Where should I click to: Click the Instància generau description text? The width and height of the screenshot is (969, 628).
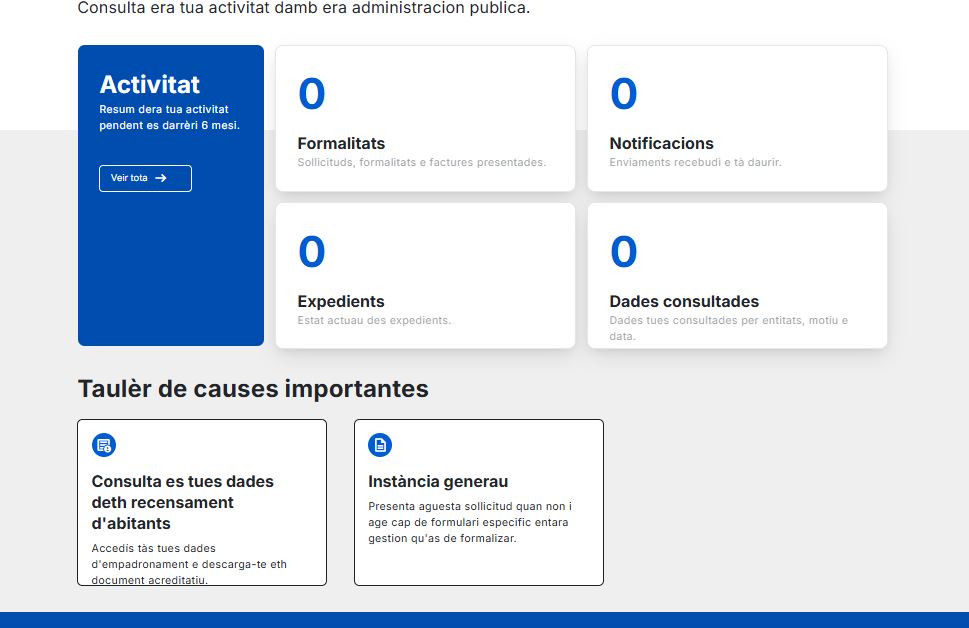(x=470, y=522)
